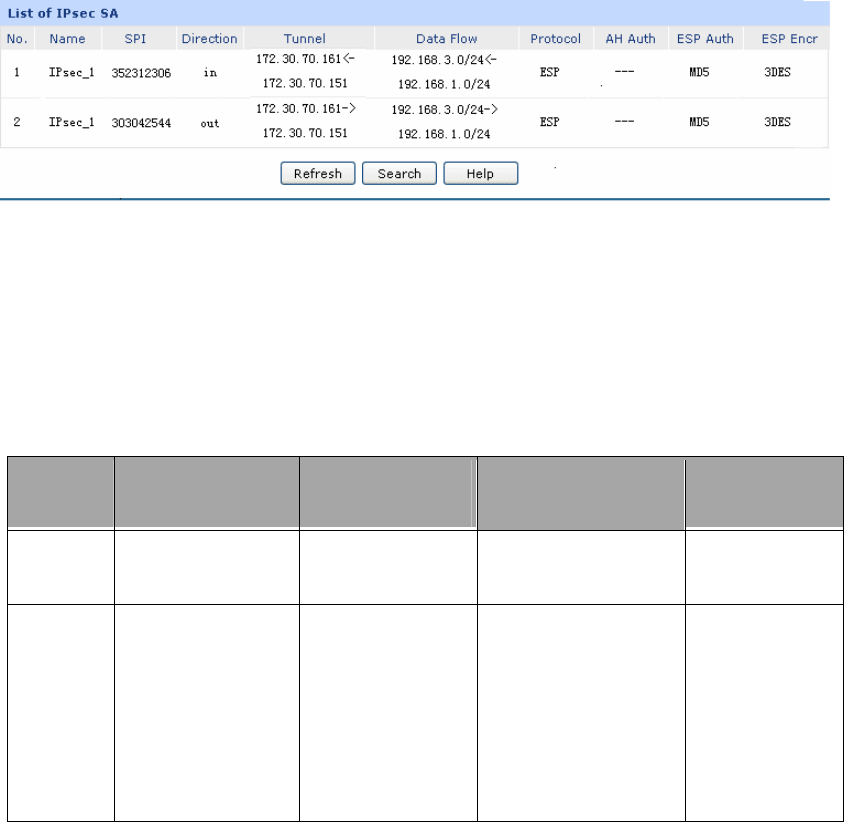Click the Data Flow column header
Viewport: 844px width, 822px height.
point(446,39)
